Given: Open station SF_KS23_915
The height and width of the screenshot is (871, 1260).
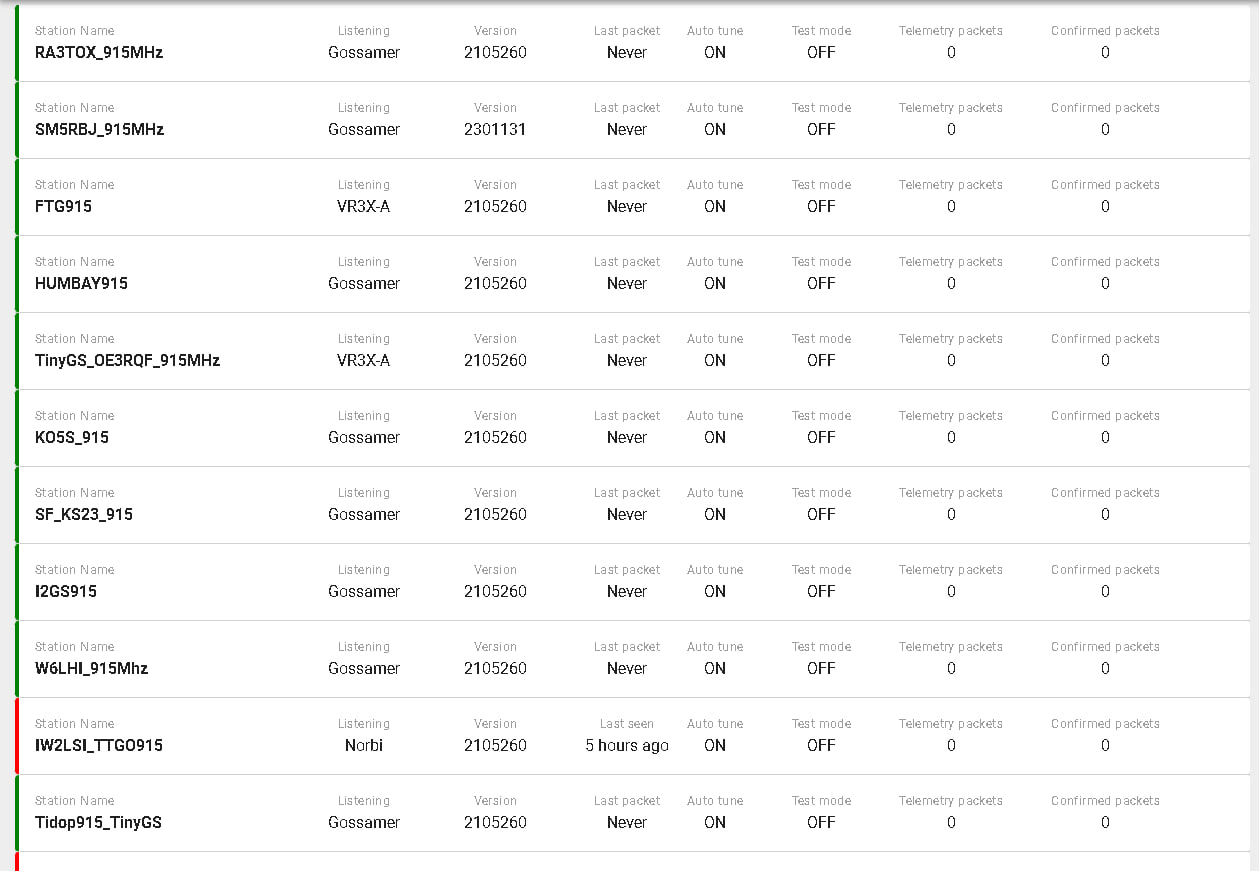Looking at the screenshot, I should (84, 515).
